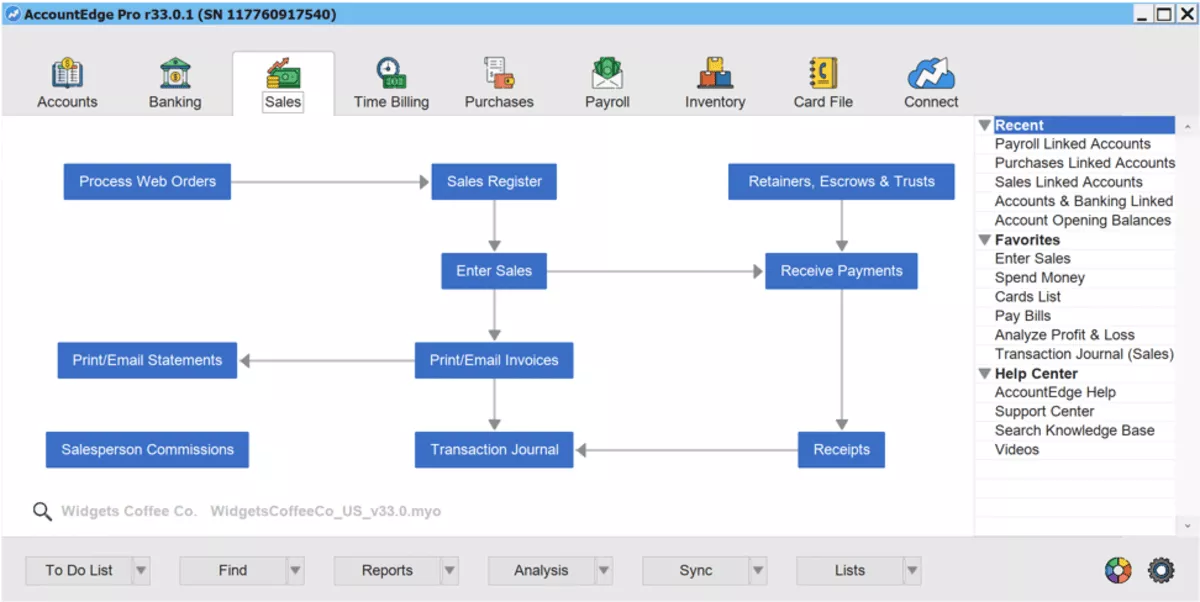Open the Banking module icon
The width and height of the screenshot is (1200, 602).
point(174,80)
